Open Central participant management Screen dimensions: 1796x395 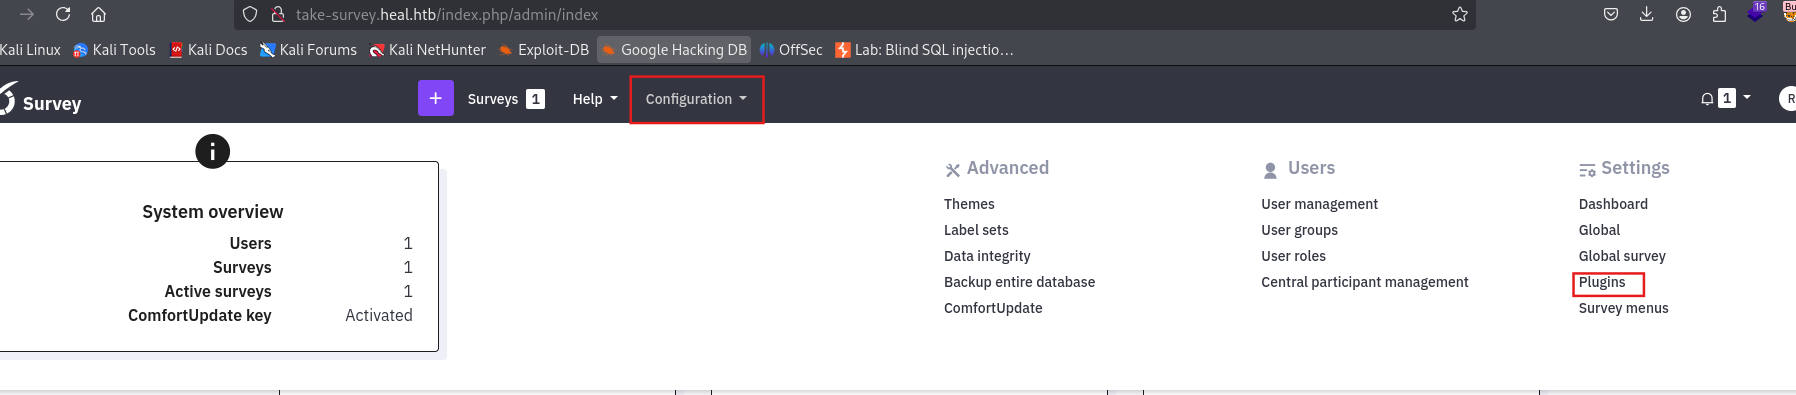tap(1364, 282)
